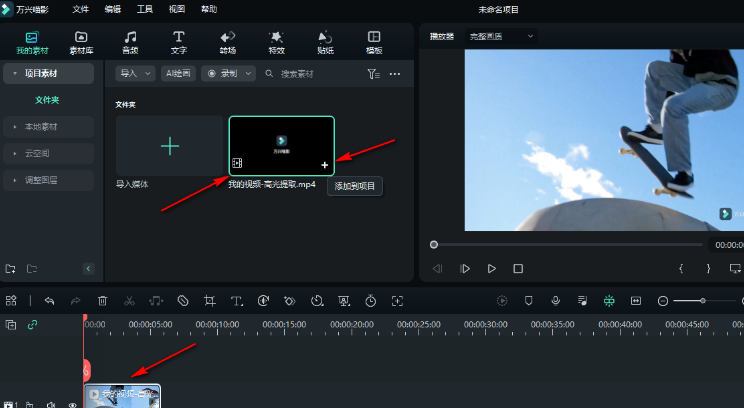Collapse the 项目素材 section
Image resolution: width=744 pixels, height=408 pixels.
[x=48, y=74]
